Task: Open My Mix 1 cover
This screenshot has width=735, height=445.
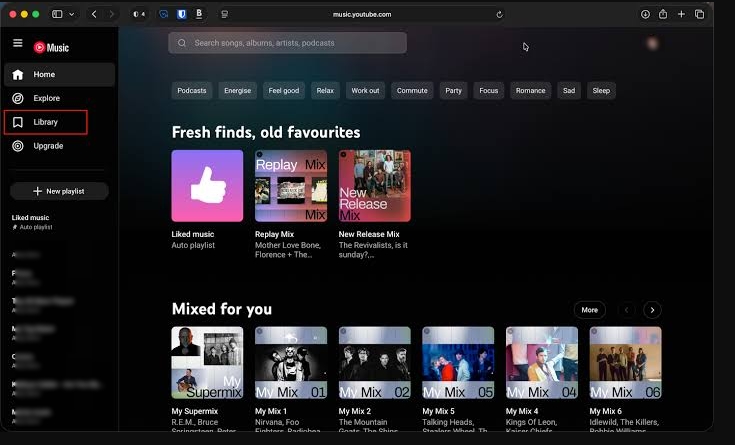Action: [291, 362]
